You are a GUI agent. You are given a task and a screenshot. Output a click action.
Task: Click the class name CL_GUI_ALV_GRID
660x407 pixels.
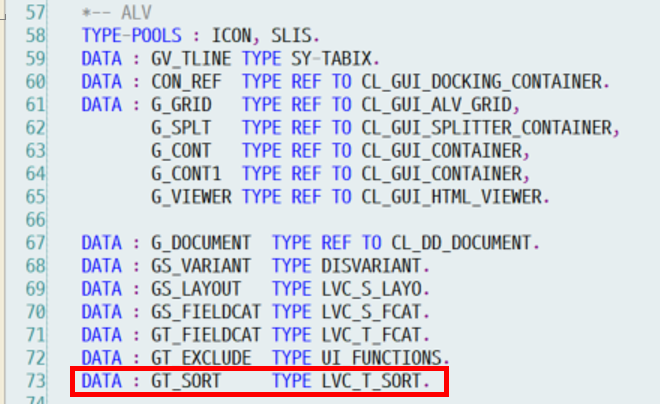(436, 105)
